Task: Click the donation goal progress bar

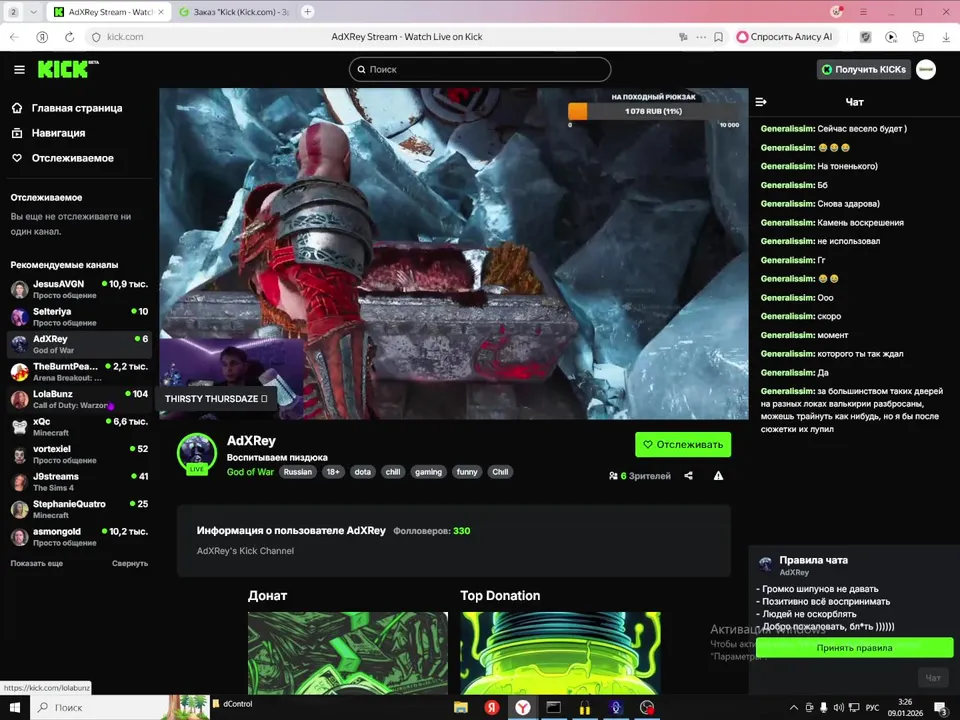Action: [653, 111]
